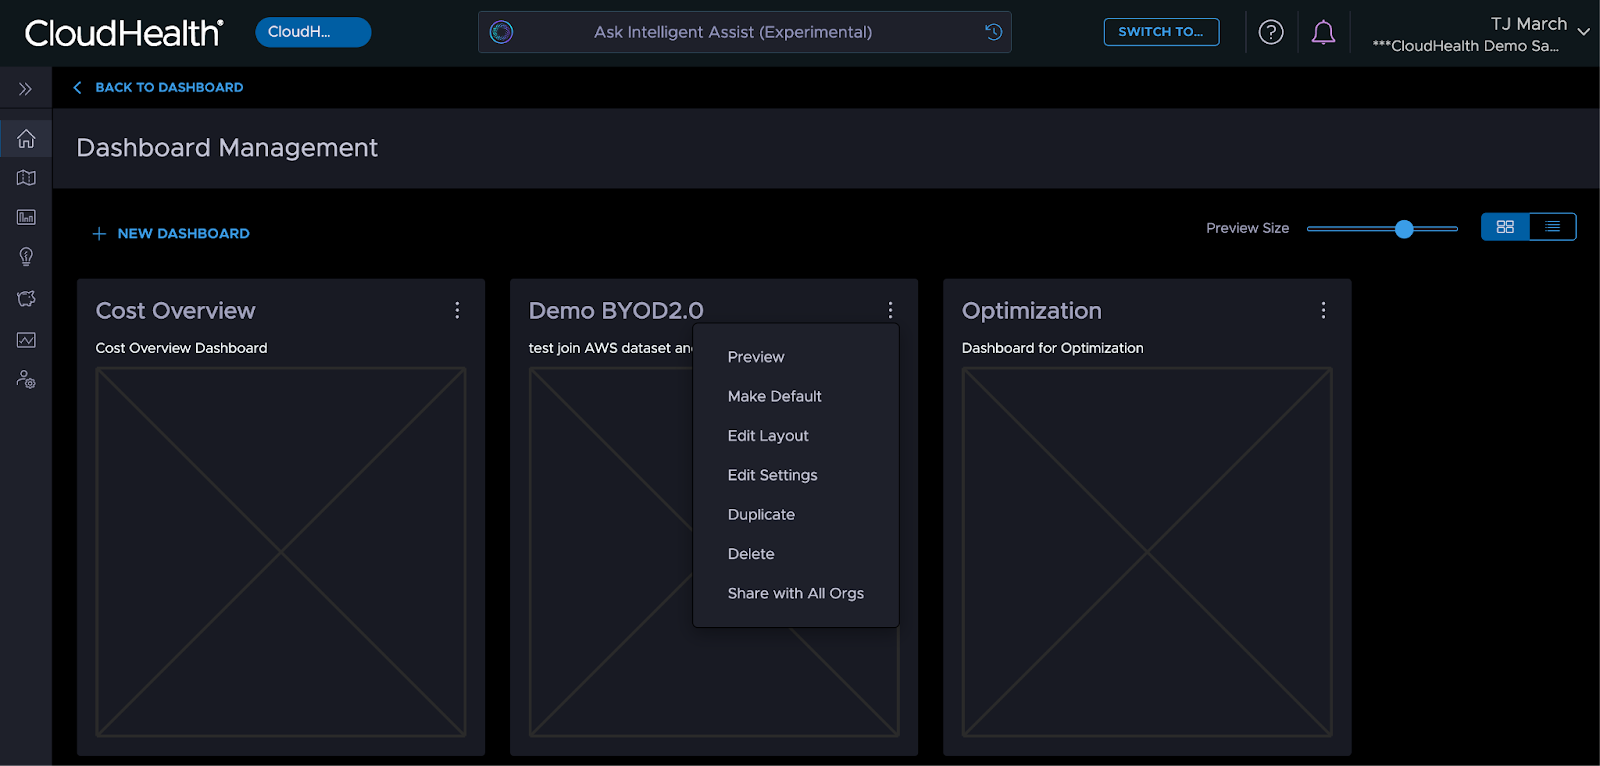Select Edit Layout from context menu
1600x766 pixels.
tap(768, 436)
